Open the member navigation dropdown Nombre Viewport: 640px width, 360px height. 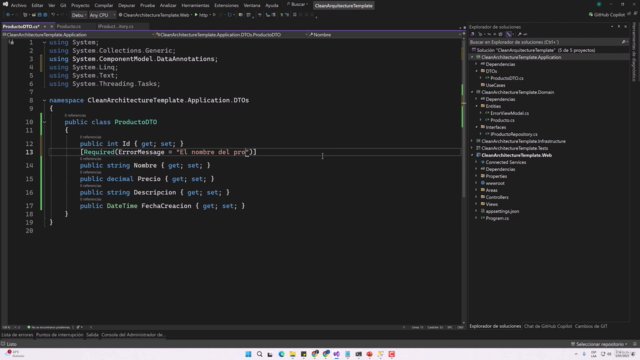(x=384, y=35)
